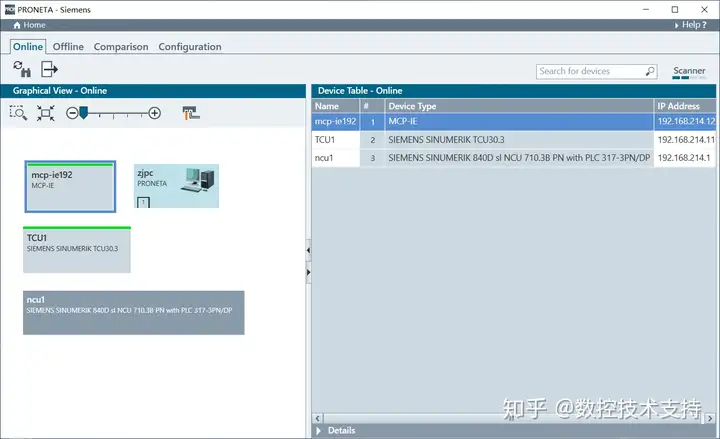Image resolution: width=720 pixels, height=439 pixels.
Task: Collapse graphical view with left splitter arrow
Action: point(308,250)
